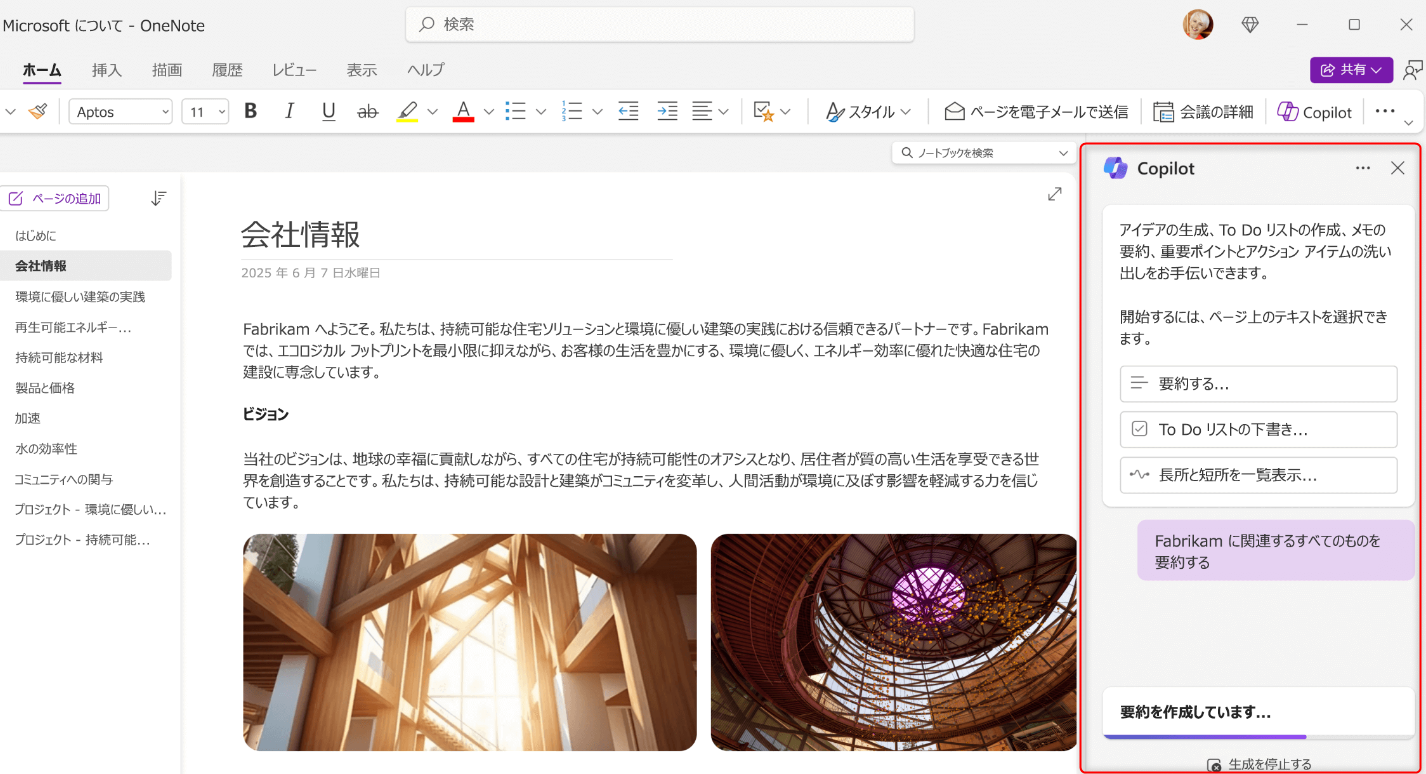Click the To Do tag checkbox icon
The width and height of the screenshot is (1426, 774).
(764, 112)
